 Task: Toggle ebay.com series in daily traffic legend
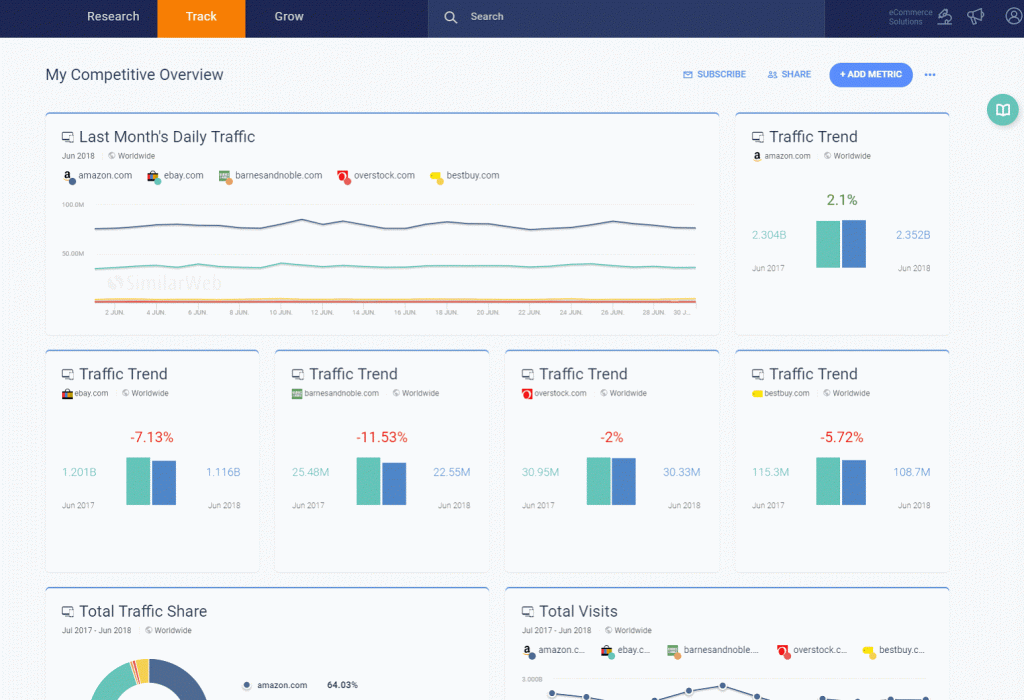(175, 176)
